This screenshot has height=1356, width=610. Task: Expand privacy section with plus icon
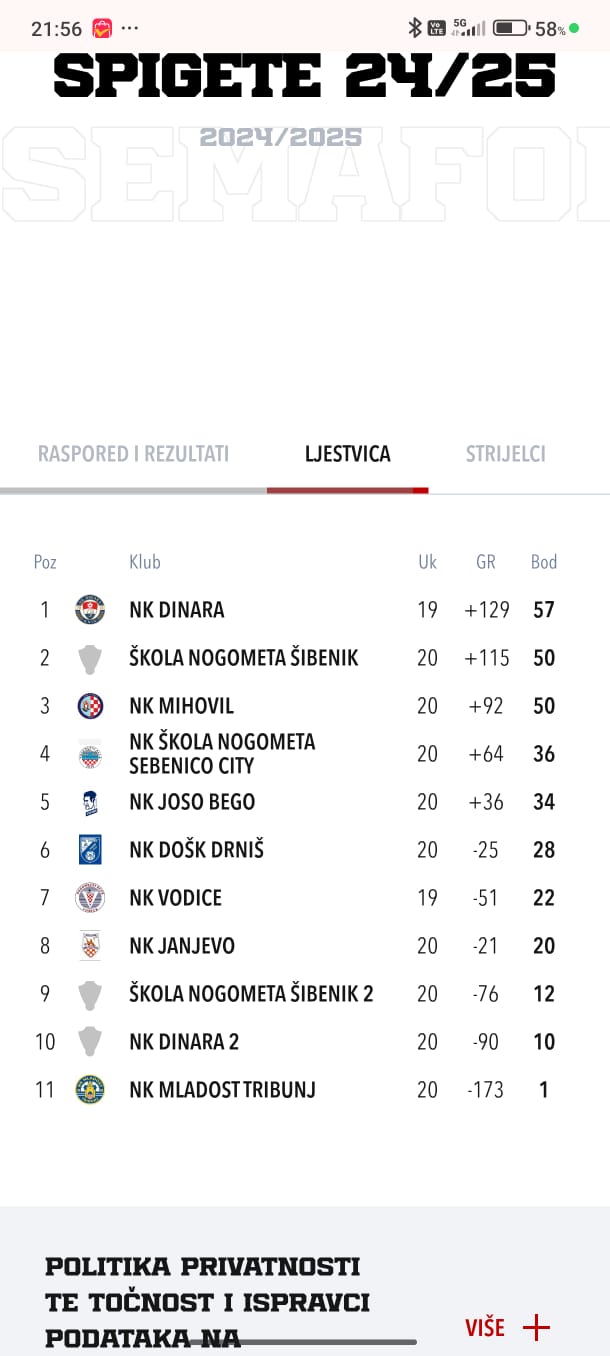537,1328
